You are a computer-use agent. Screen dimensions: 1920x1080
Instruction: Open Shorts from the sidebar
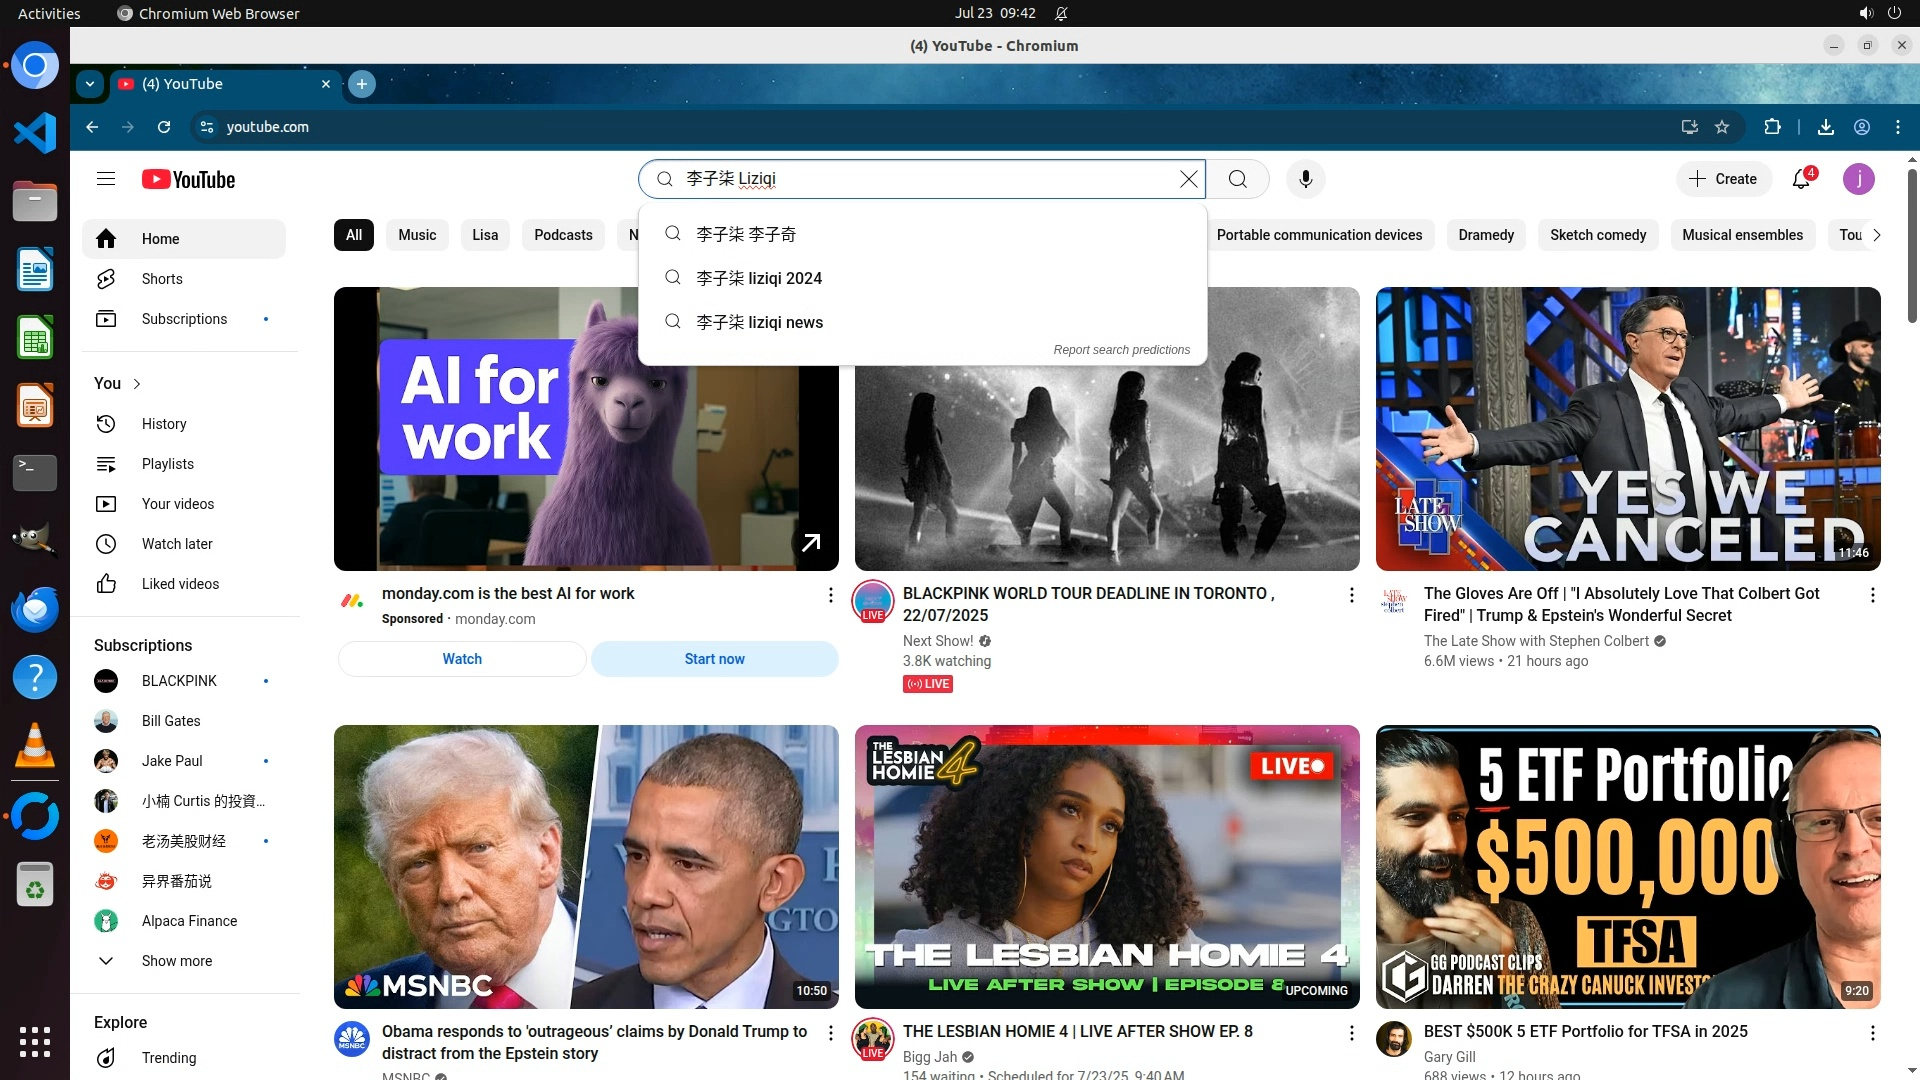162,279
